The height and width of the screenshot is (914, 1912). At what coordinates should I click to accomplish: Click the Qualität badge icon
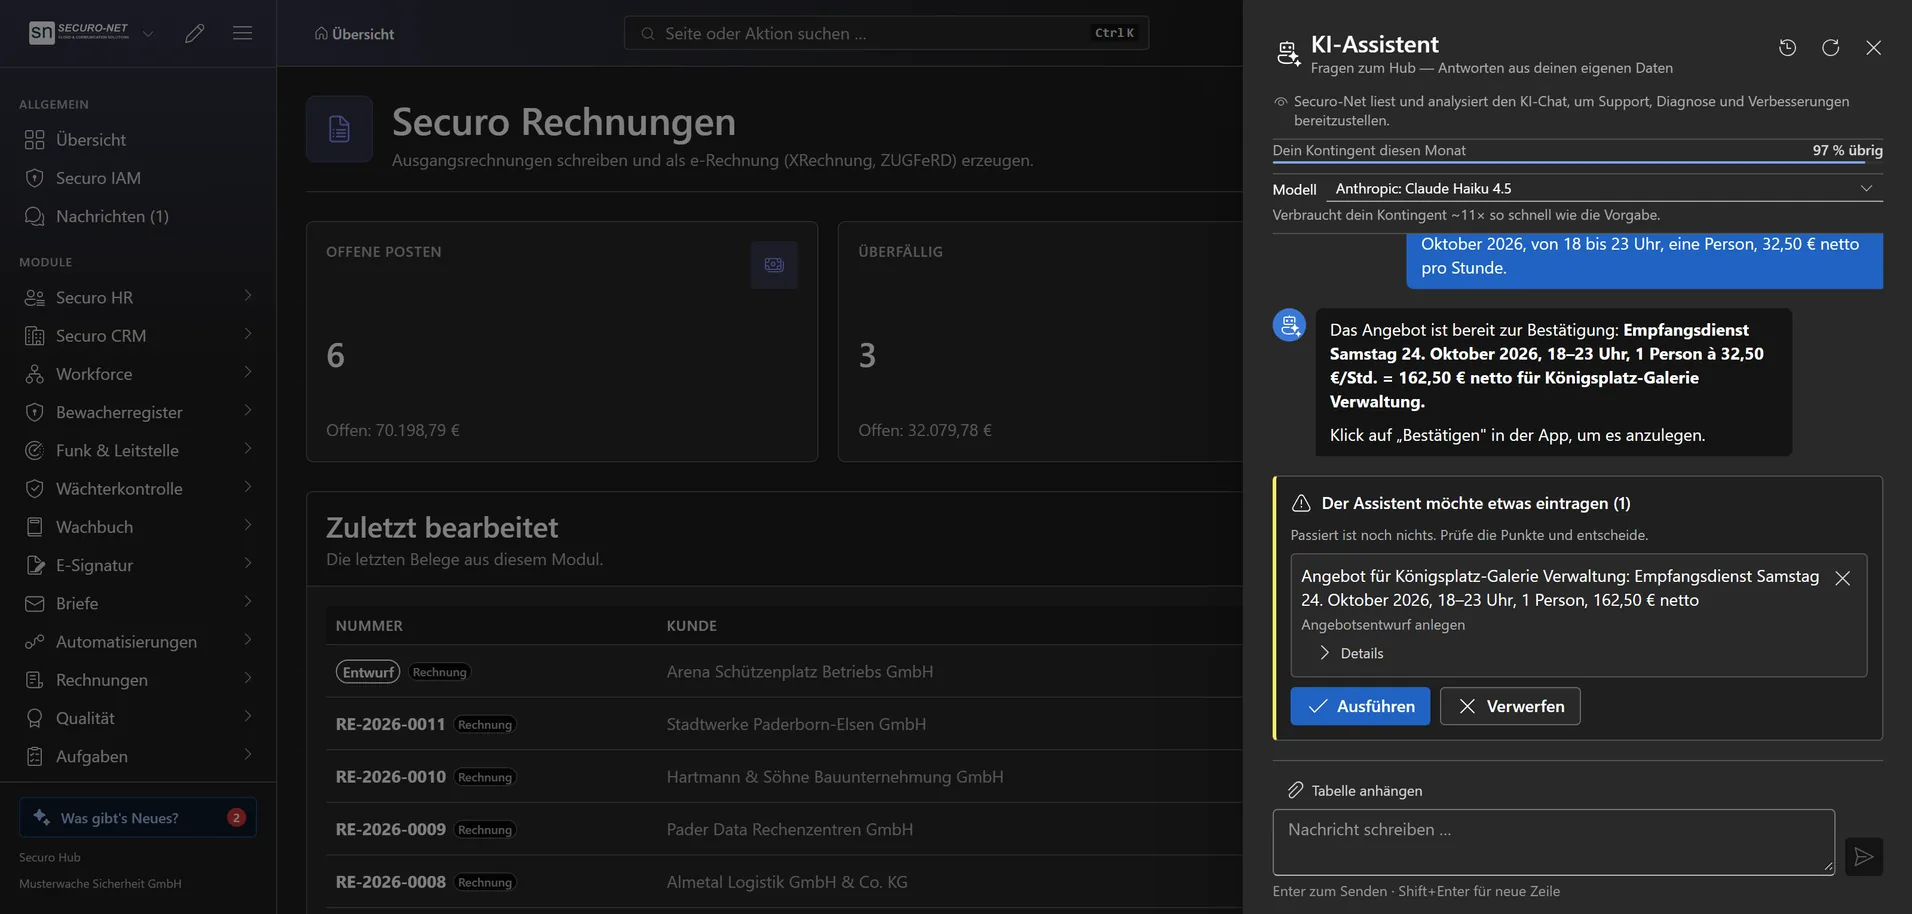[35, 718]
